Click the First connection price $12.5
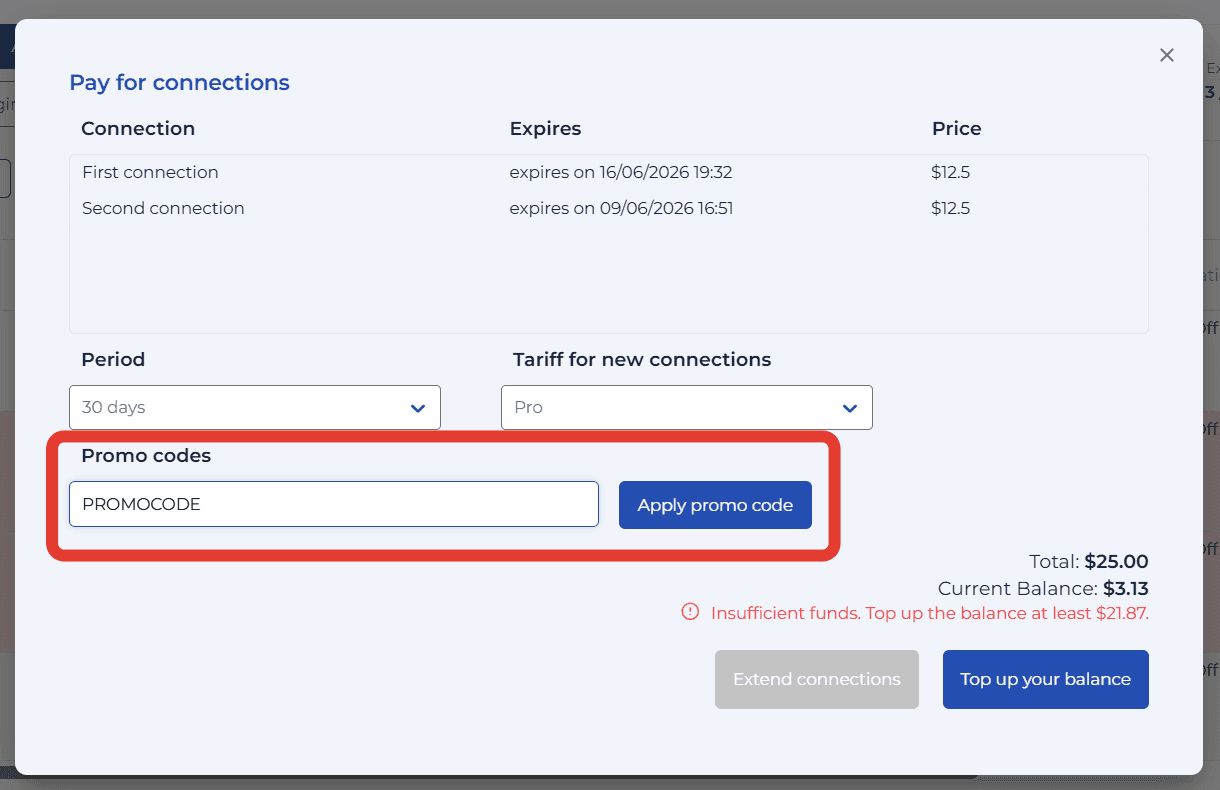The image size is (1220, 790). tap(950, 172)
